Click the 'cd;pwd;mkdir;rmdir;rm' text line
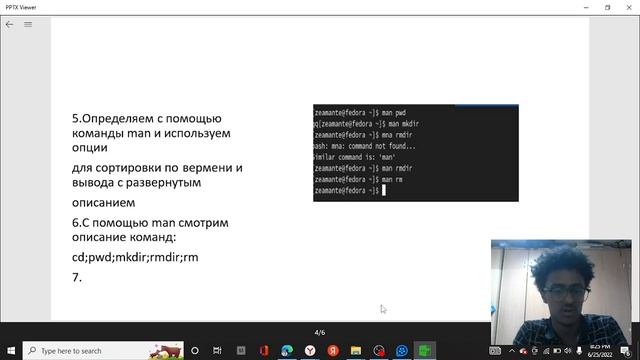Screen dimensions: 640x360 135,257
